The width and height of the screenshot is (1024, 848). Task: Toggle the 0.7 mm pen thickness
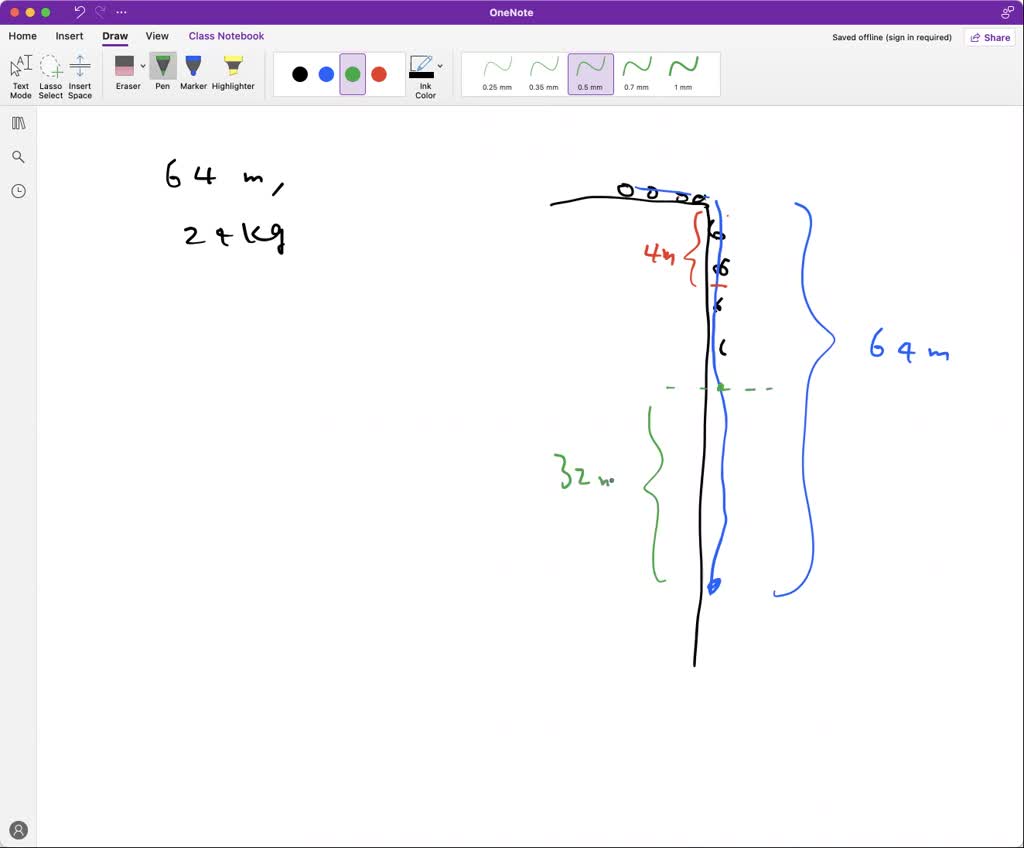pos(636,74)
